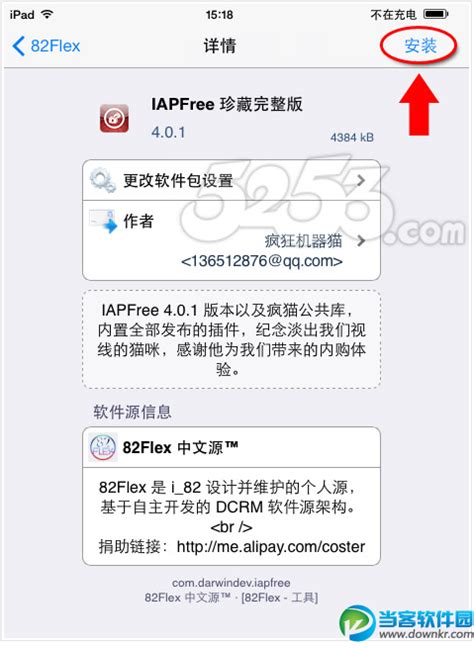Viewport: 474px width, 648px height.
Task: Tap the Wi-Fi status icon
Action: pos(47,14)
